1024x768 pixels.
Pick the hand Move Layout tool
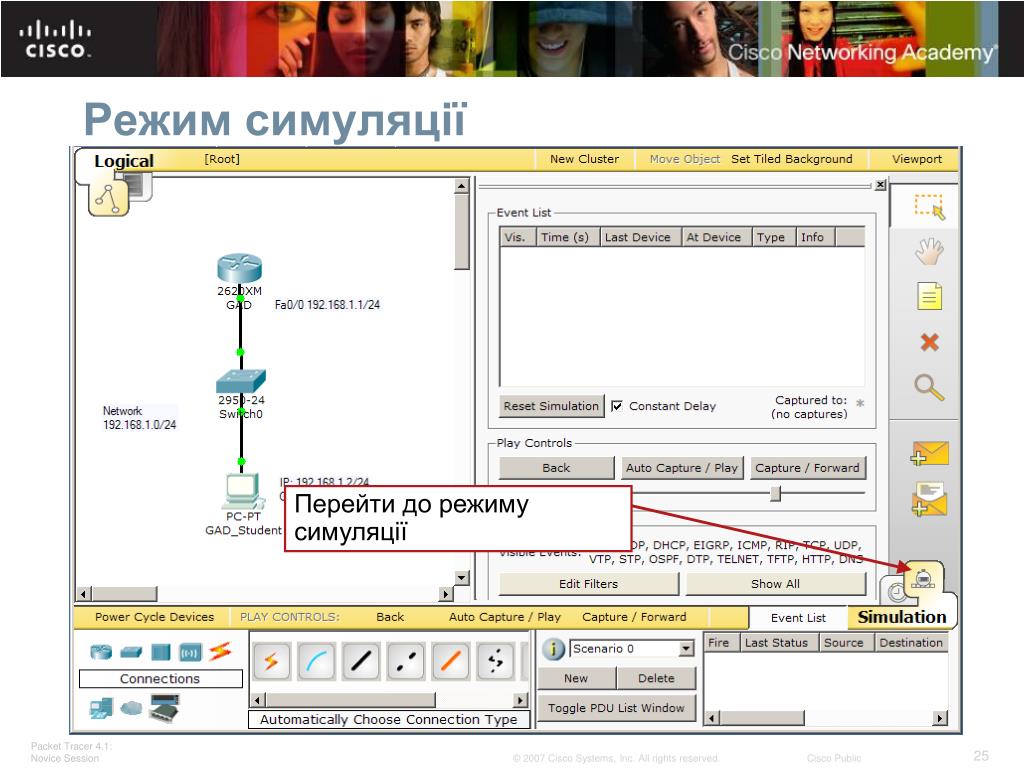(929, 251)
